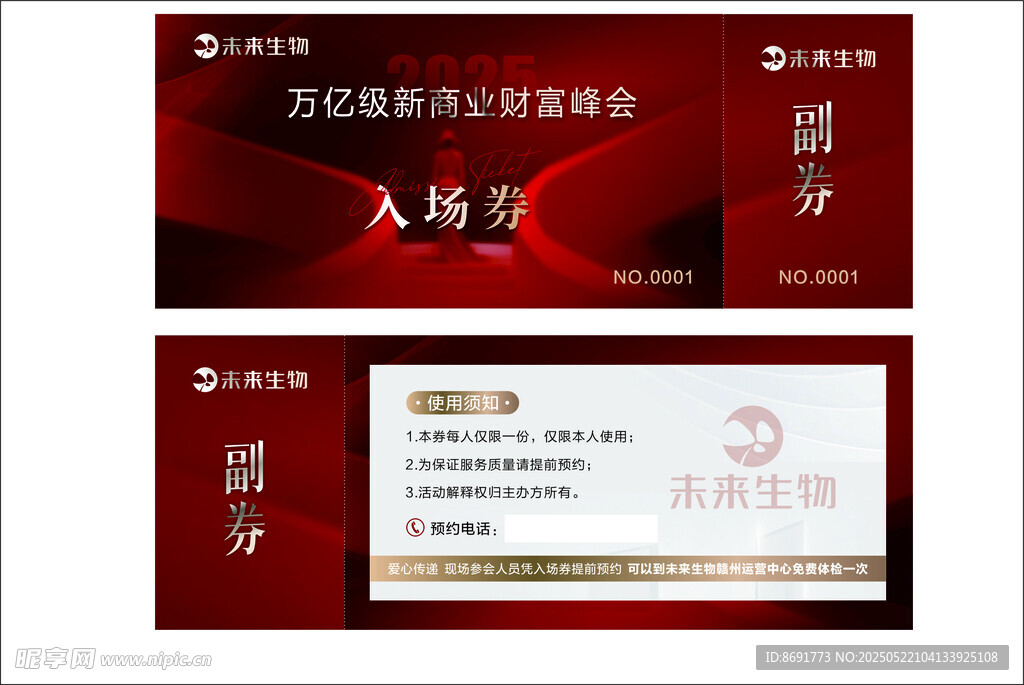The height and width of the screenshot is (685, 1024).
Task: Click rule 1.本券每人仅限一份
Action: tap(519, 436)
